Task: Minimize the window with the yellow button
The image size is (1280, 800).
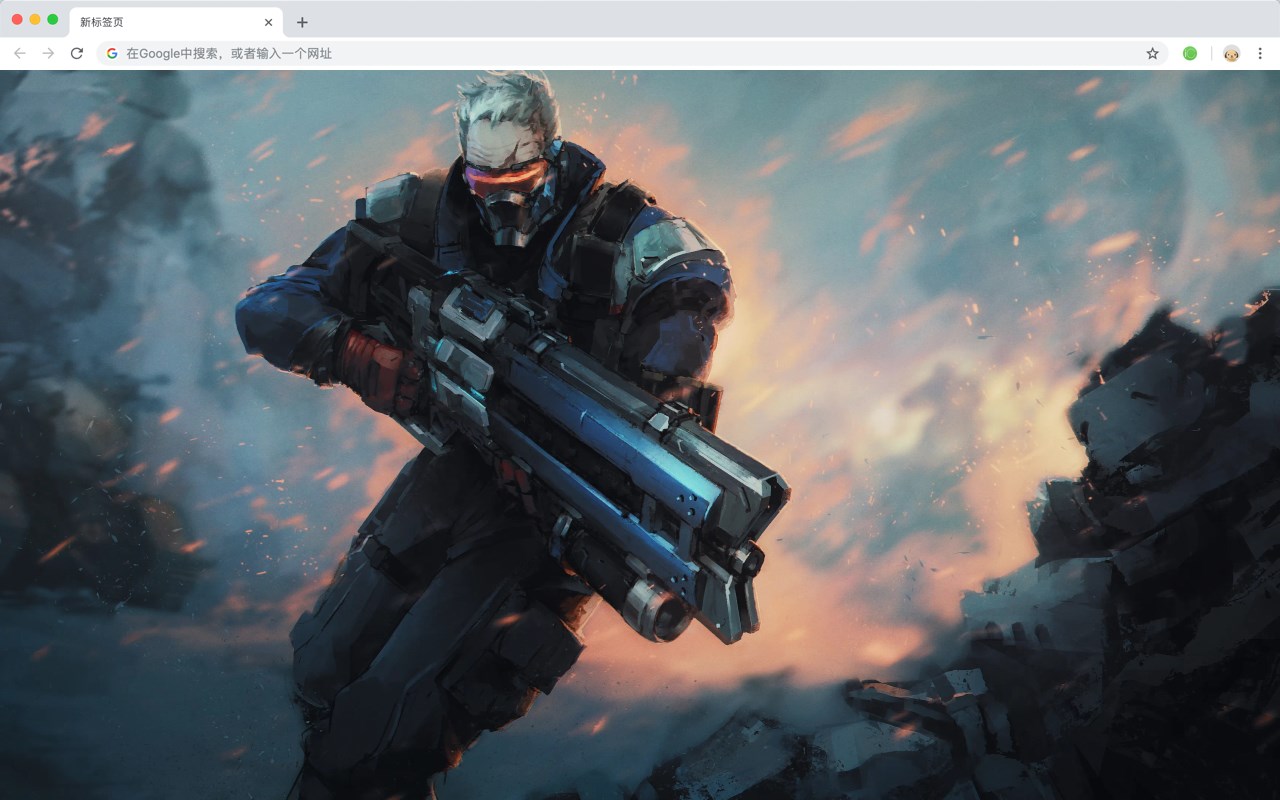Action: pos(35,19)
